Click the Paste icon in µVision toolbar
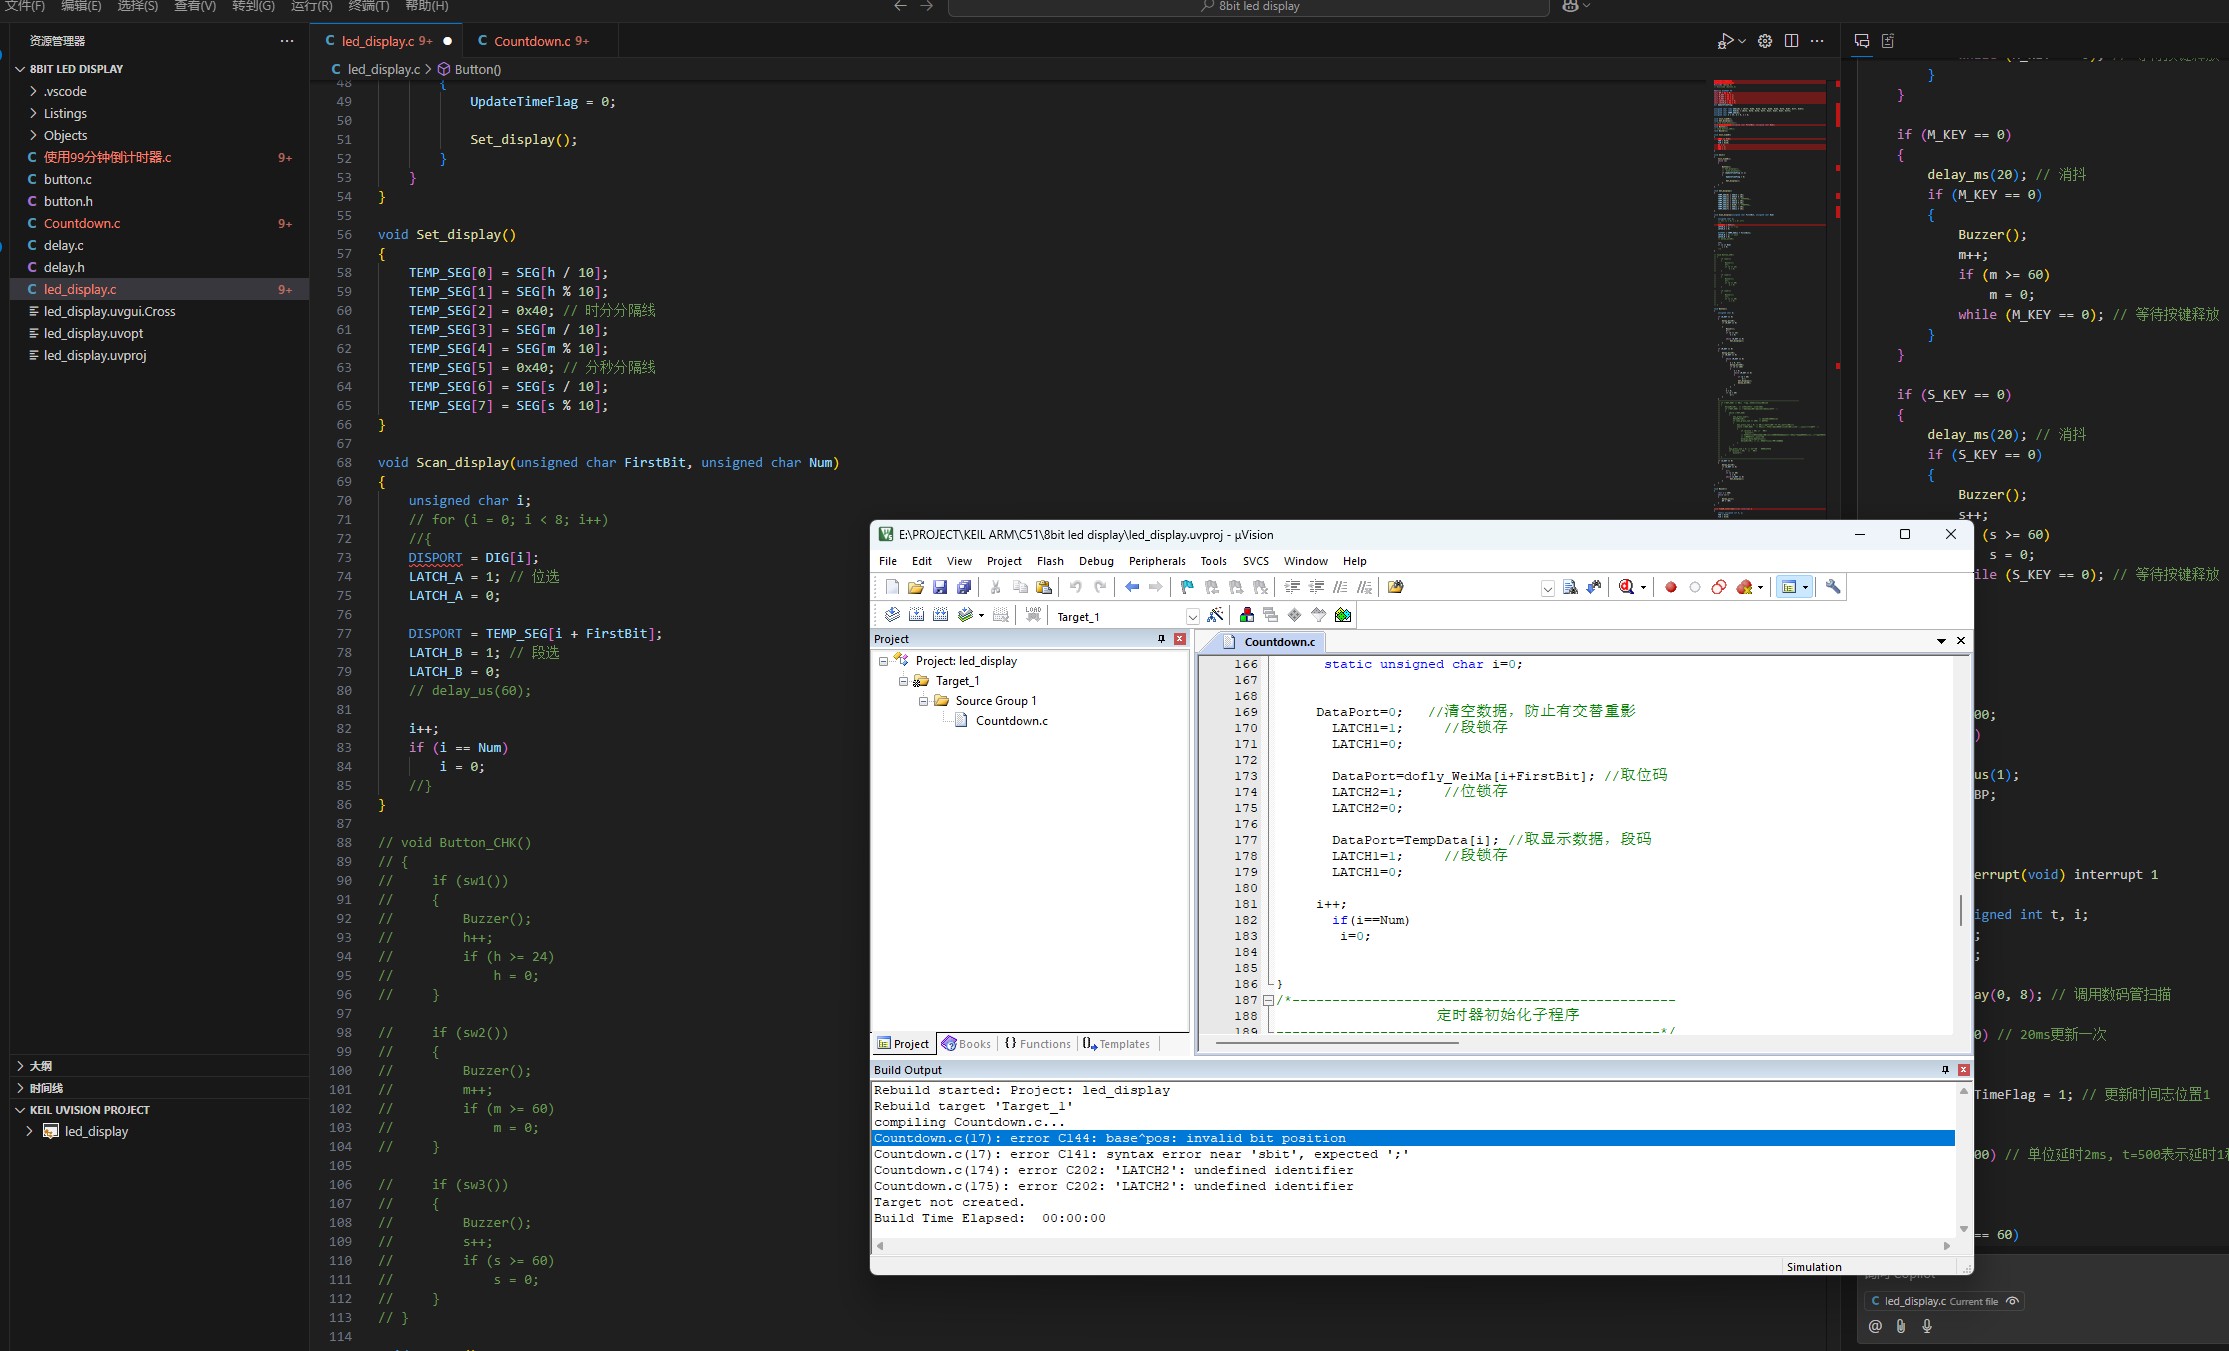2229x1351 pixels. (x=1044, y=587)
